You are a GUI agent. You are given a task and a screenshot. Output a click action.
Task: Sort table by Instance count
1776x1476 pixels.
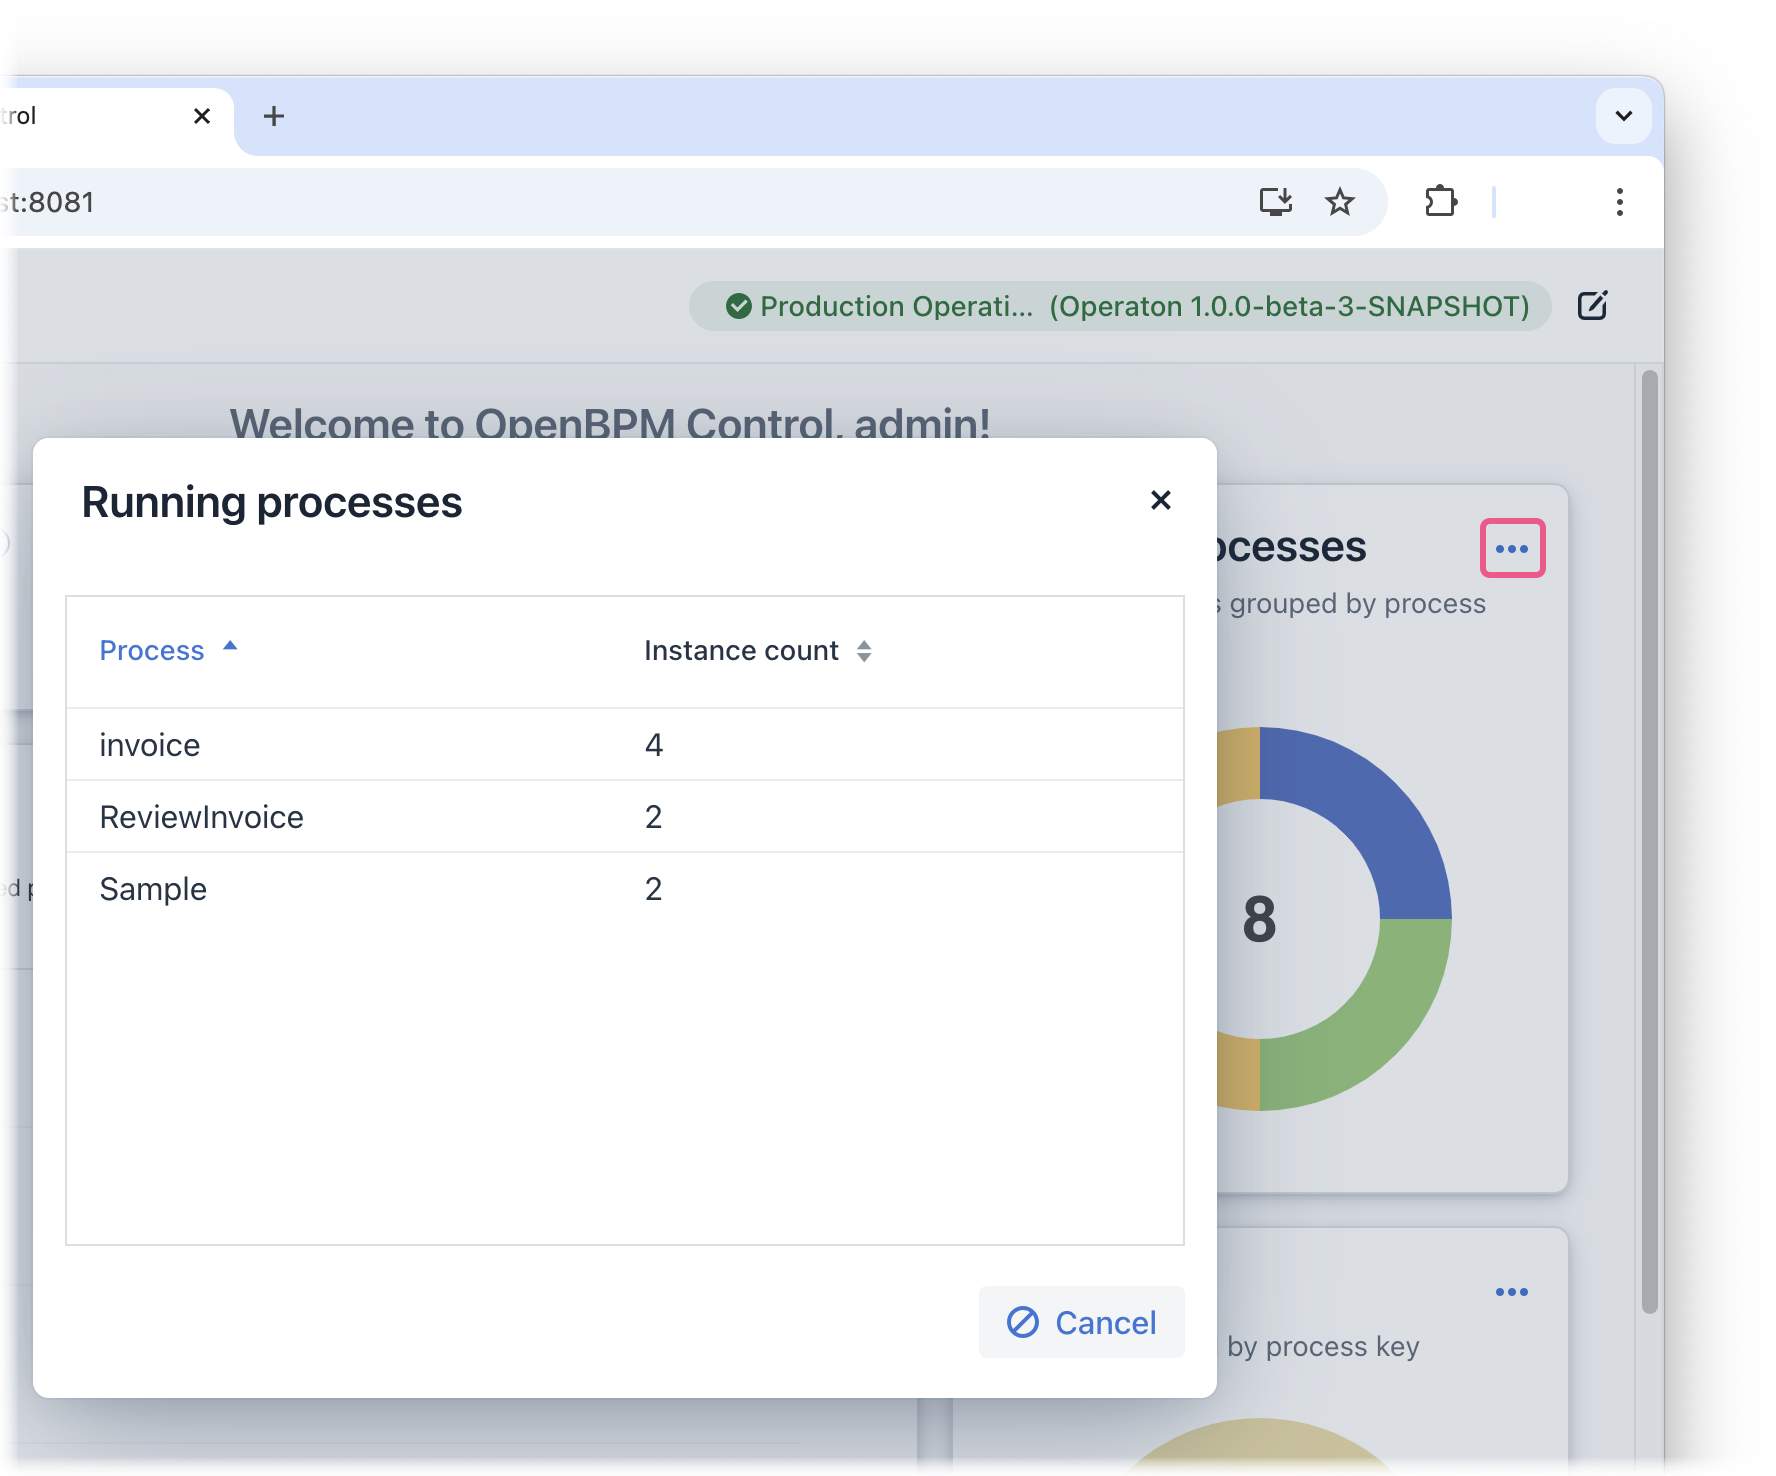[x=758, y=651]
